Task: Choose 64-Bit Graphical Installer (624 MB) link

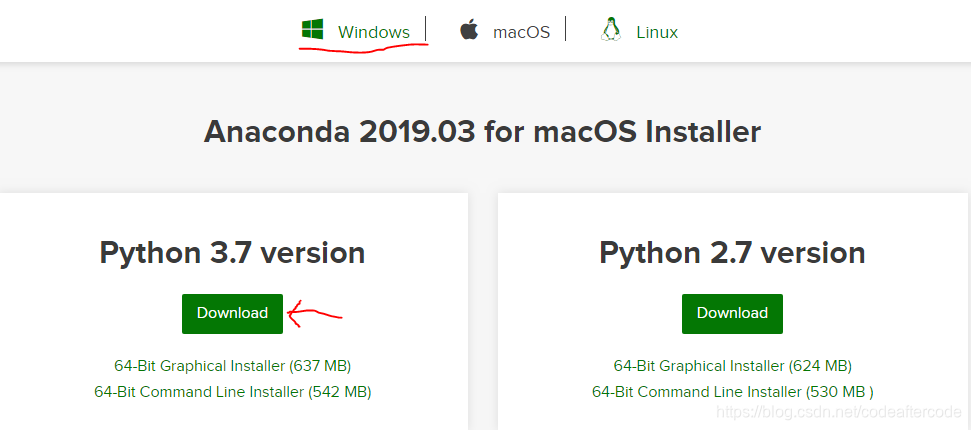Action: (732, 366)
